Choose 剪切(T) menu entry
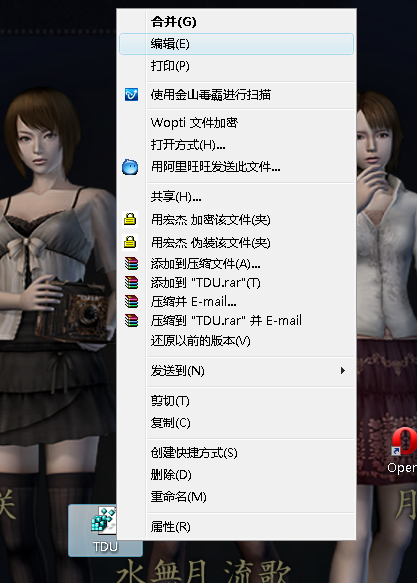 tap(236, 400)
